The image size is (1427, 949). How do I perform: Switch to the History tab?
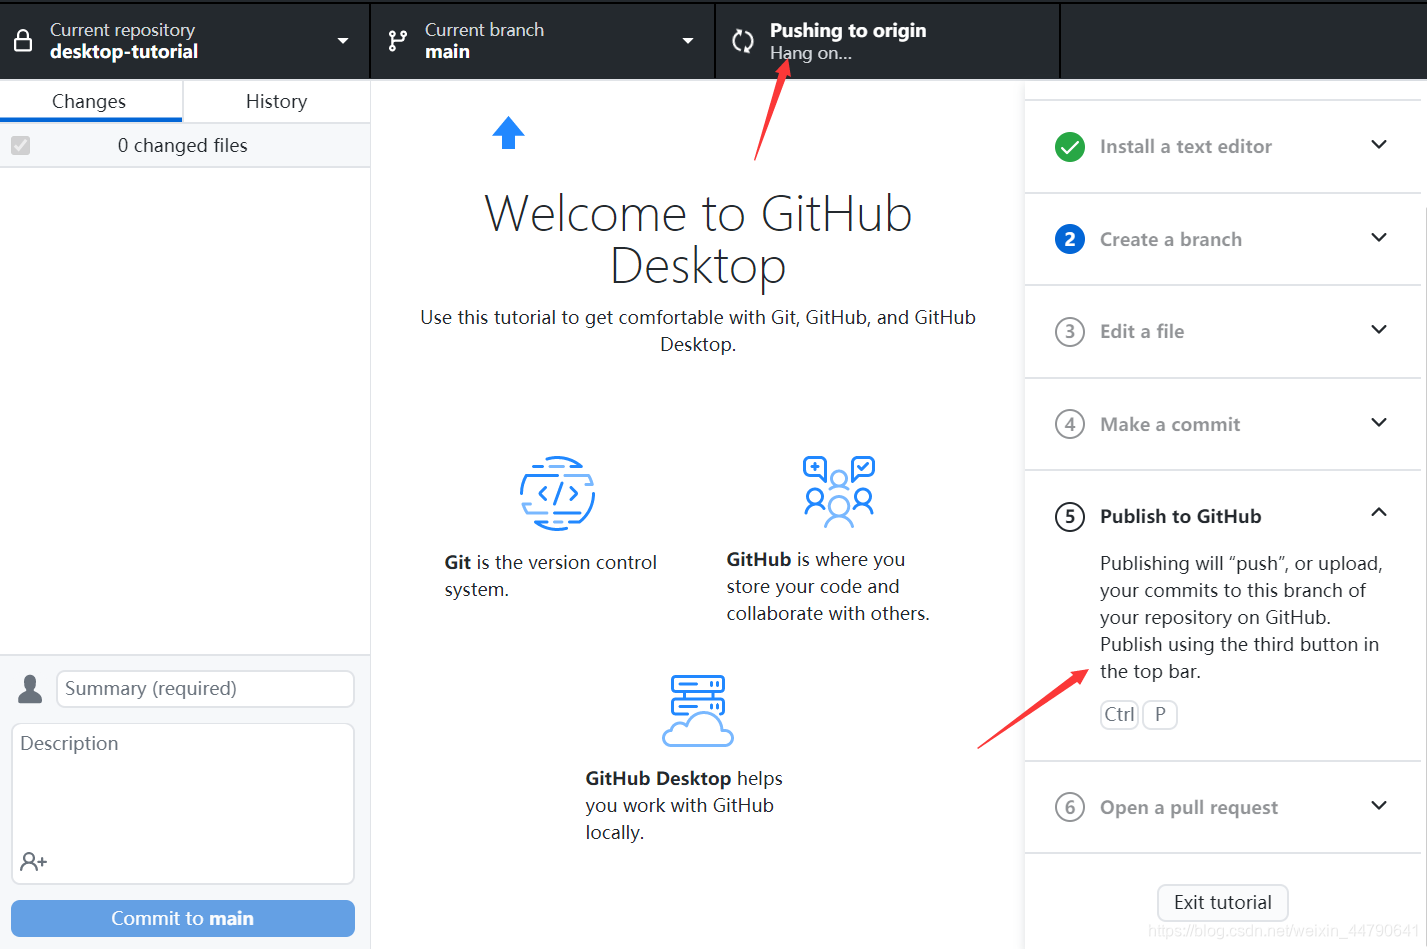pos(277,101)
